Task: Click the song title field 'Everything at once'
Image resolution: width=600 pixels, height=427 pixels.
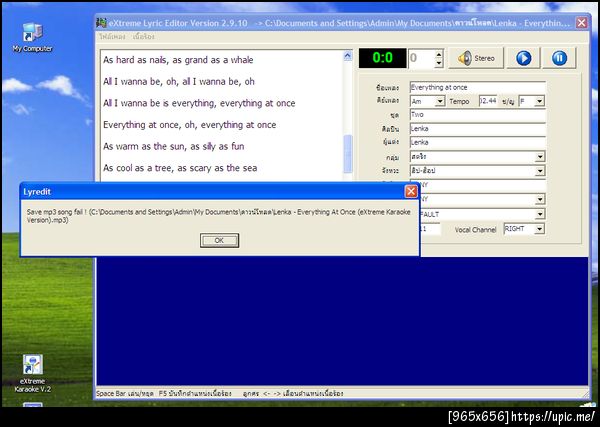Action: (478, 87)
